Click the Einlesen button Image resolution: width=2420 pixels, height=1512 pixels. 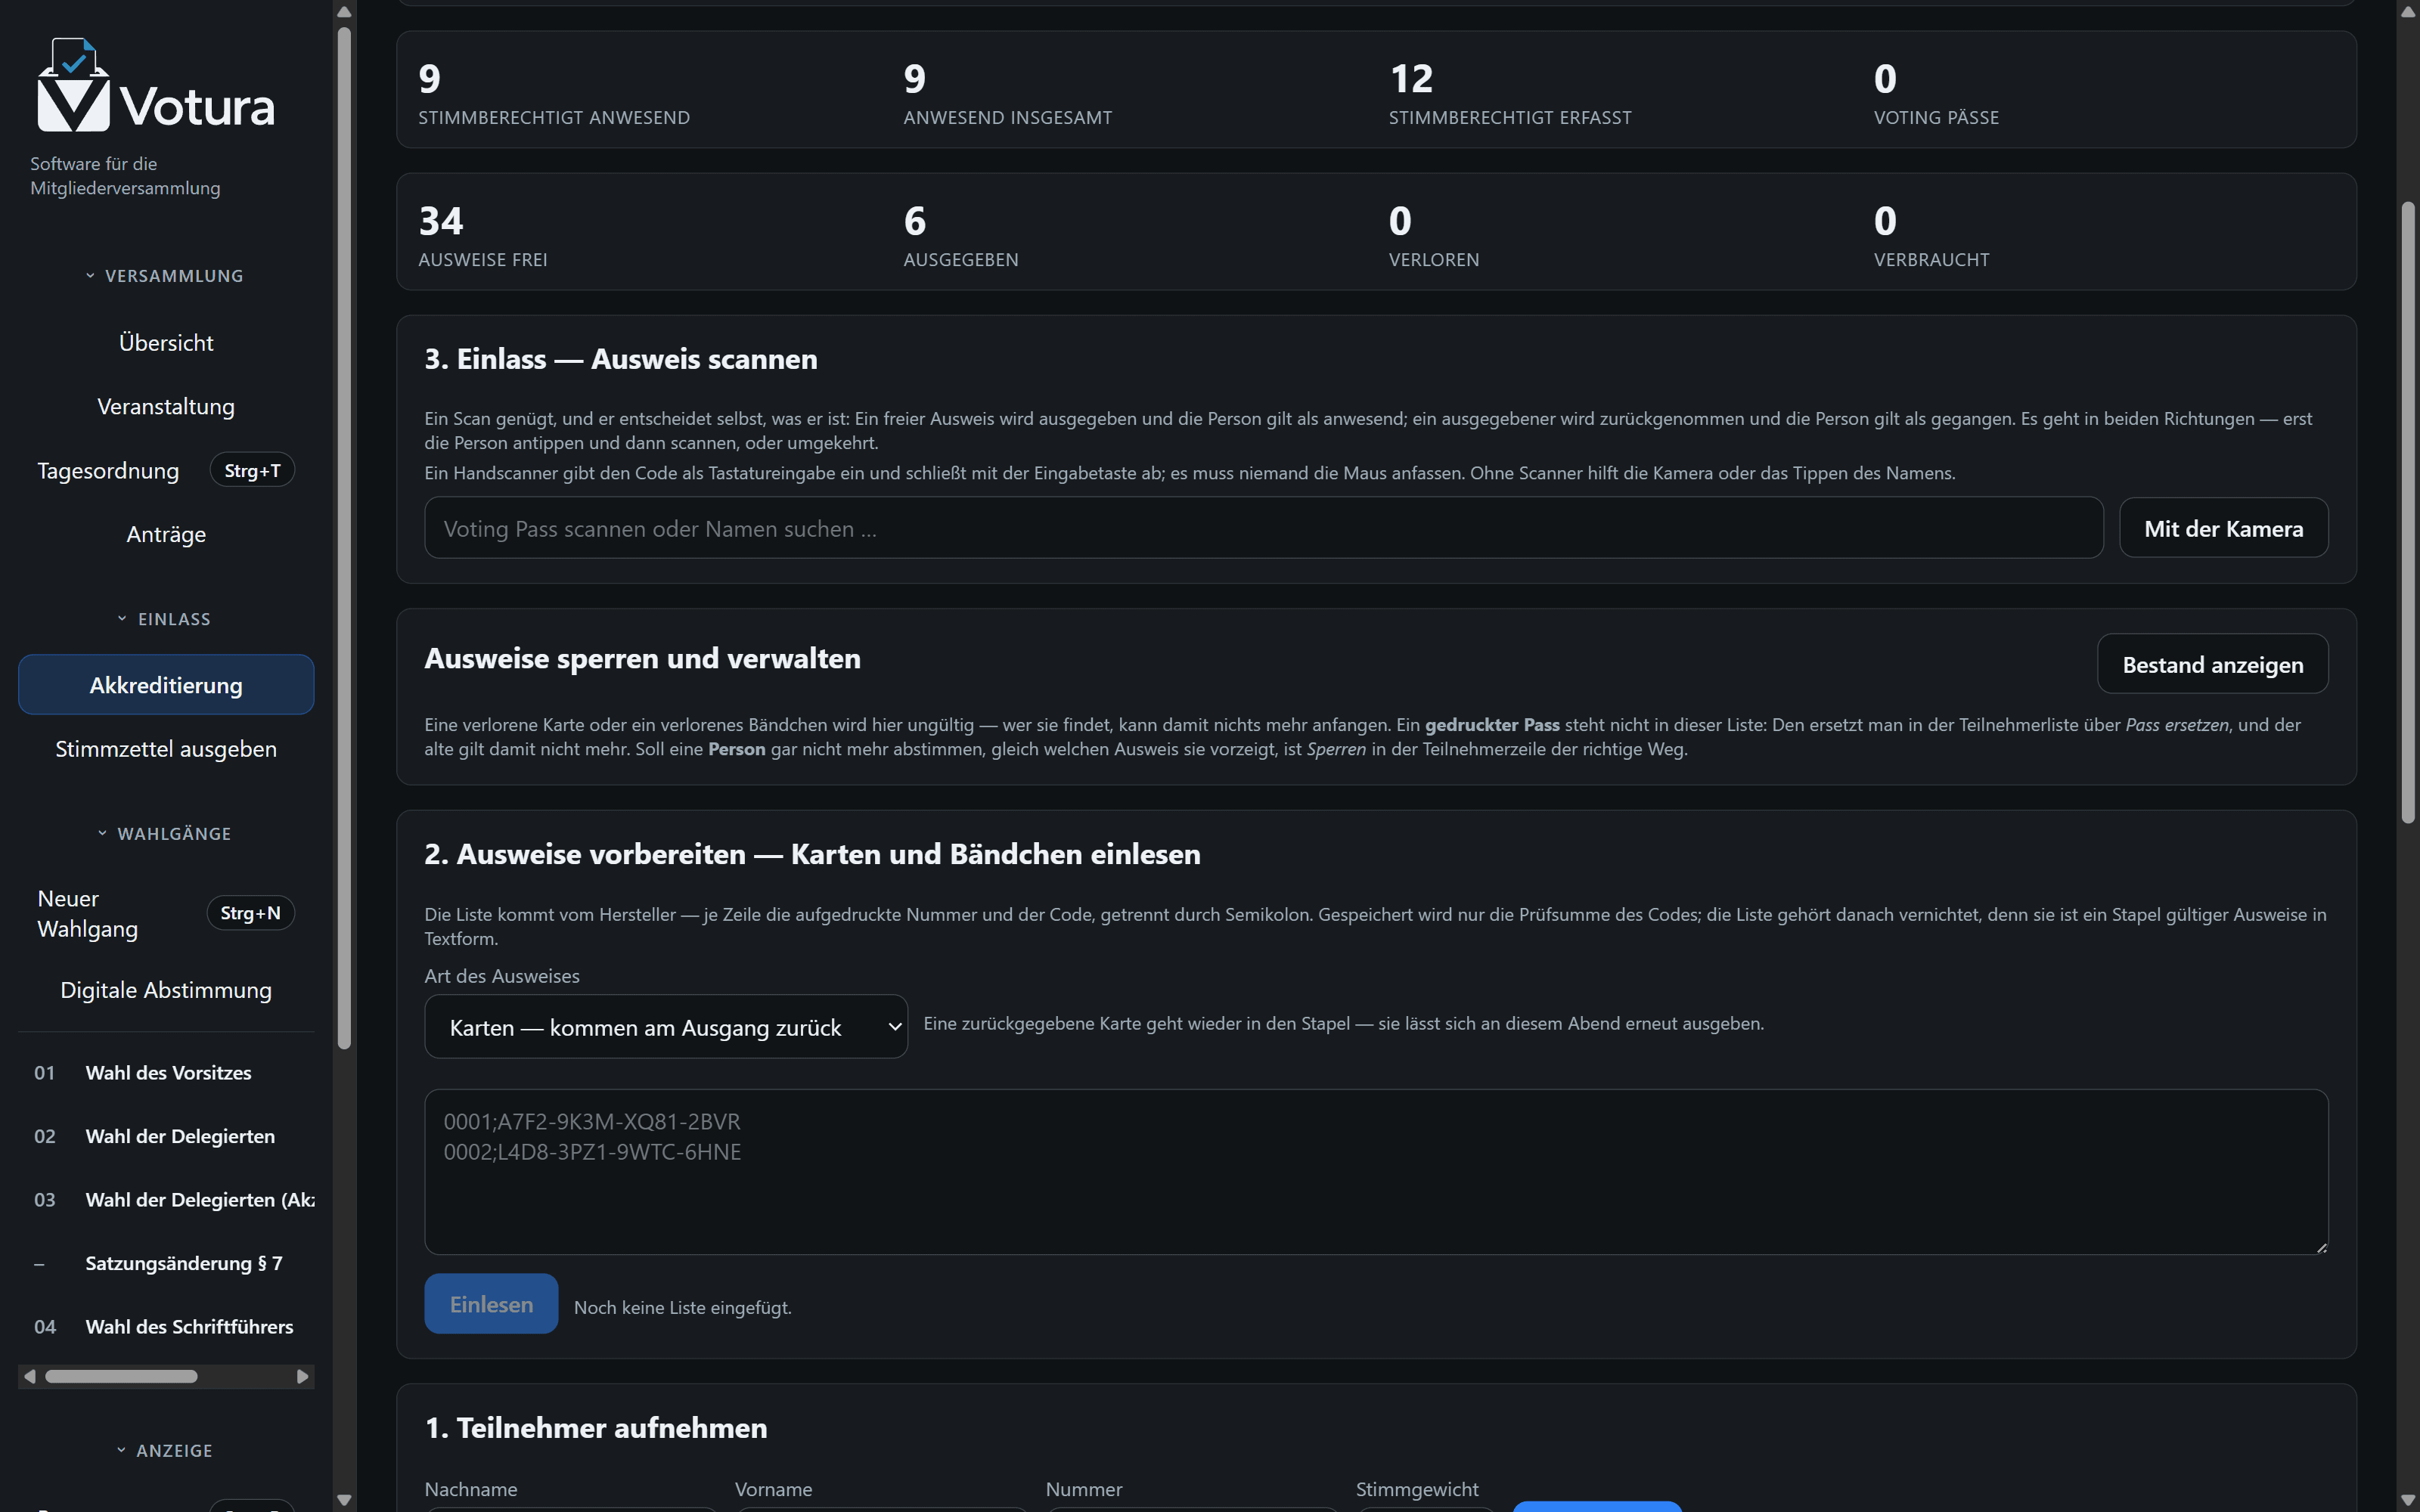click(x=491, y=1304)
